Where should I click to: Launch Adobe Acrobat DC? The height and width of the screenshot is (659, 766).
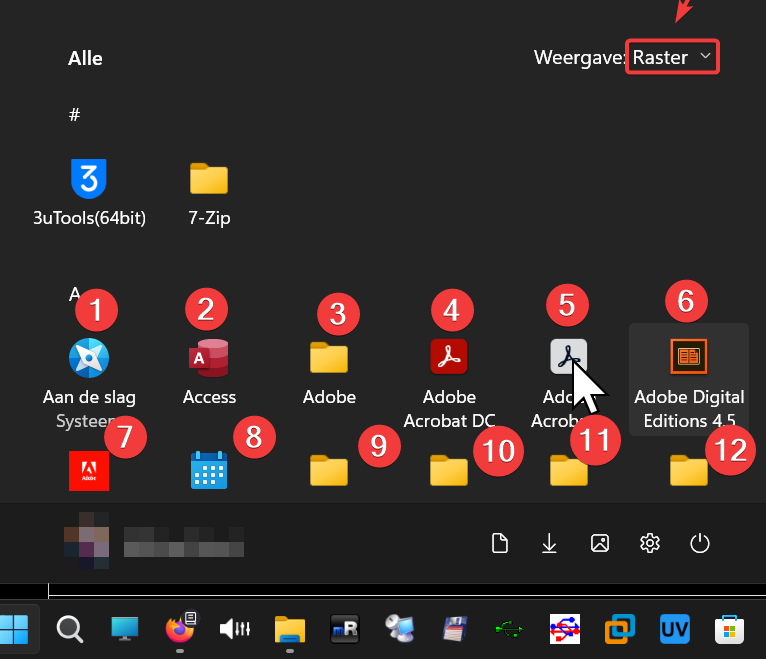pyautogui.click(x=449, y=382)
